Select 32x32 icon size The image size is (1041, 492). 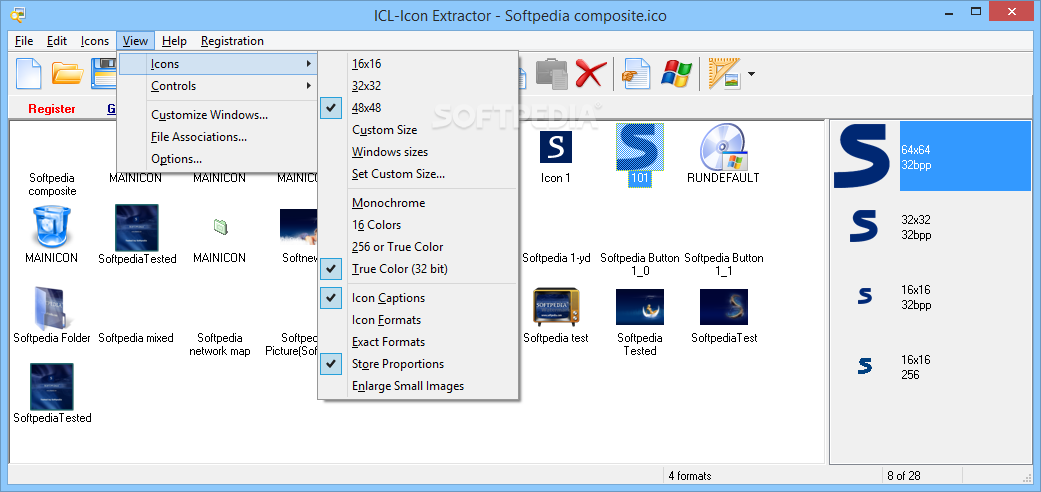[418, 86]
